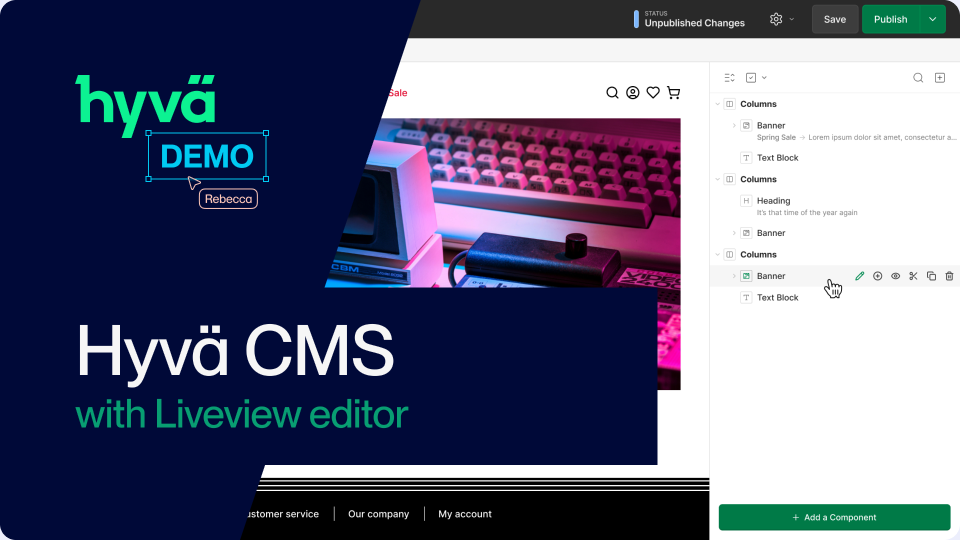Click the green Publish button
This screenshot has width=960, height=540.
pos(890,19)
